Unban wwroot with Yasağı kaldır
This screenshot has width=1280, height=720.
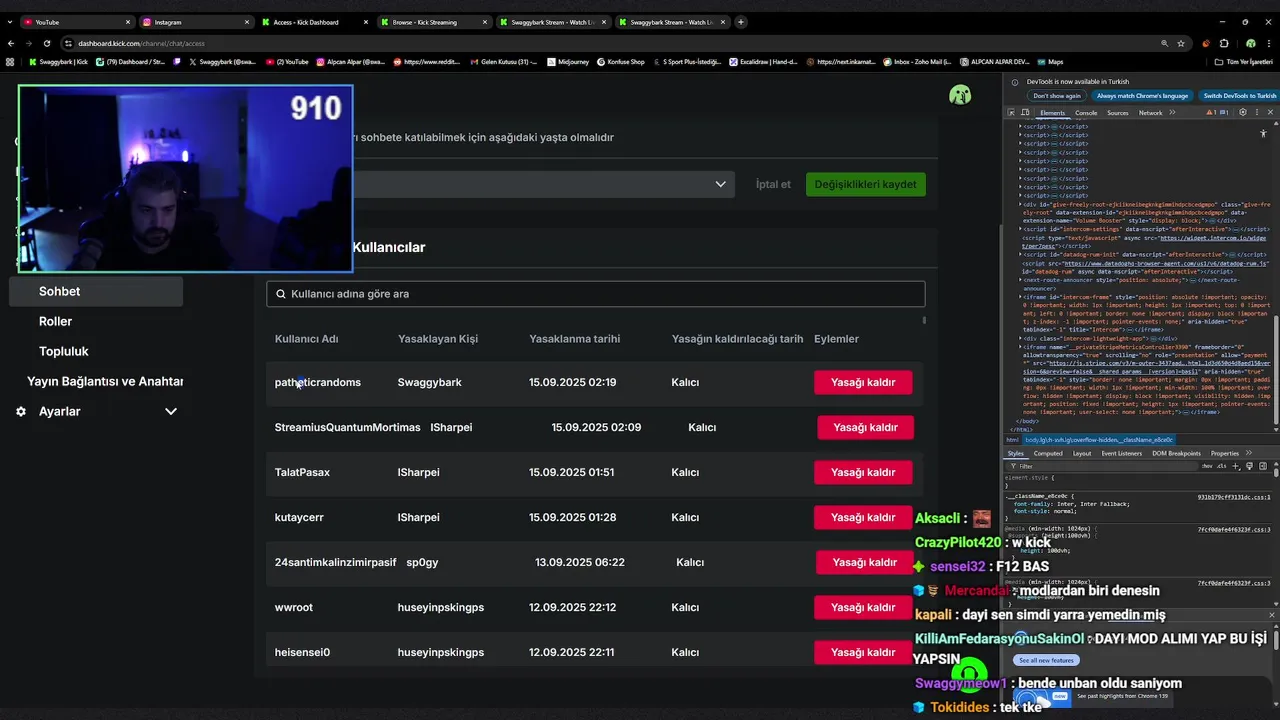click(x=863, y=607)
